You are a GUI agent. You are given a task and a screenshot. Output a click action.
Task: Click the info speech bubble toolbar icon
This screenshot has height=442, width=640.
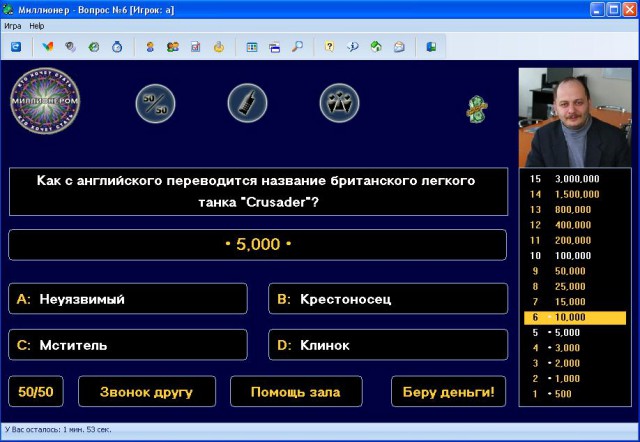353,47
